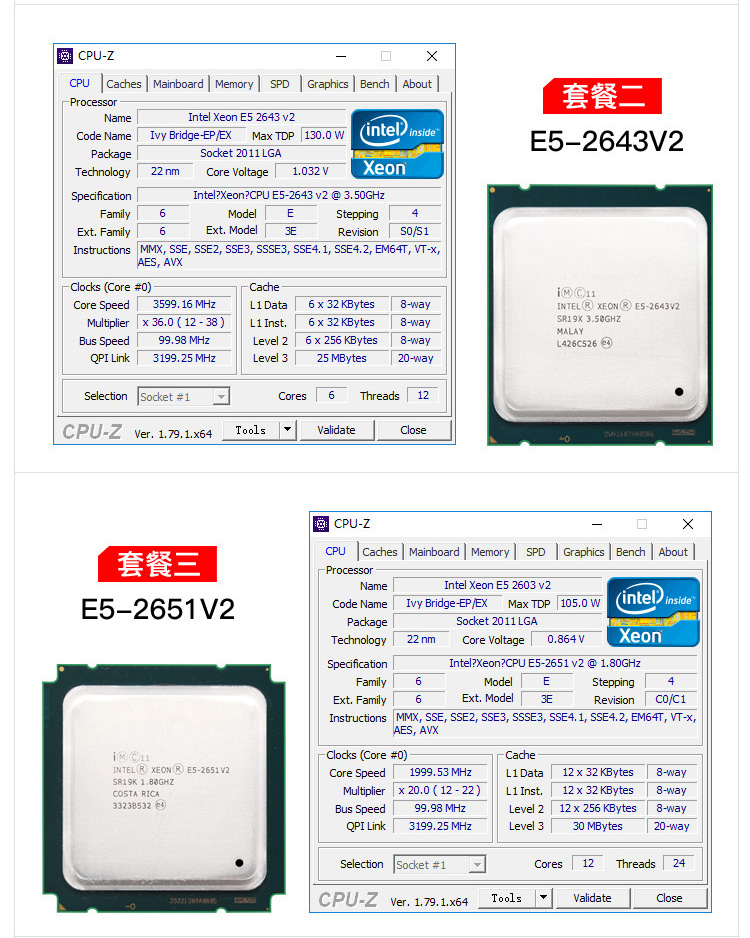Minimize the upper CPU-Z window

342,56
